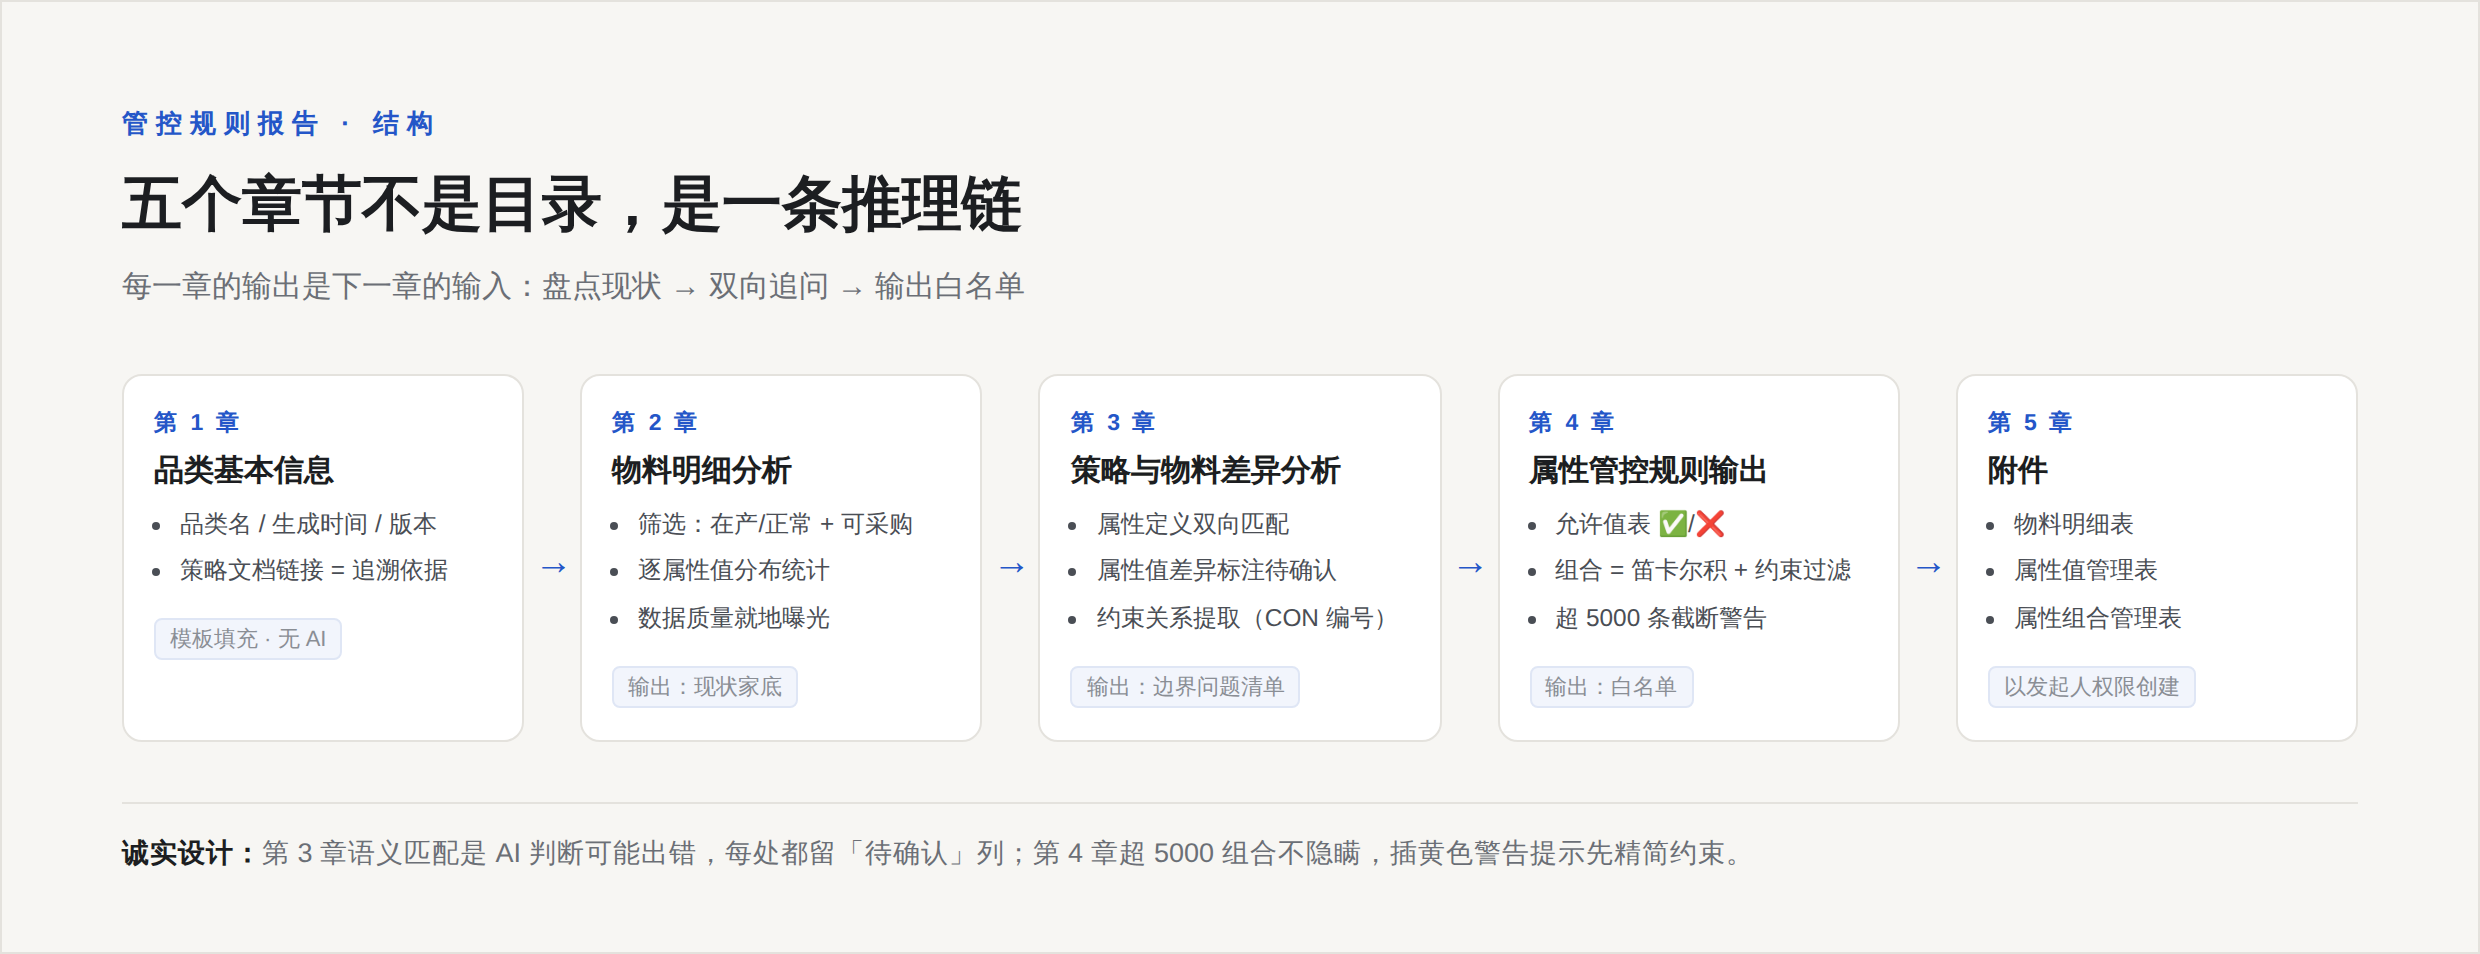Click bullet 逐属性值分布统计
Screen dimensions: 2480x954
coord(734,570)
